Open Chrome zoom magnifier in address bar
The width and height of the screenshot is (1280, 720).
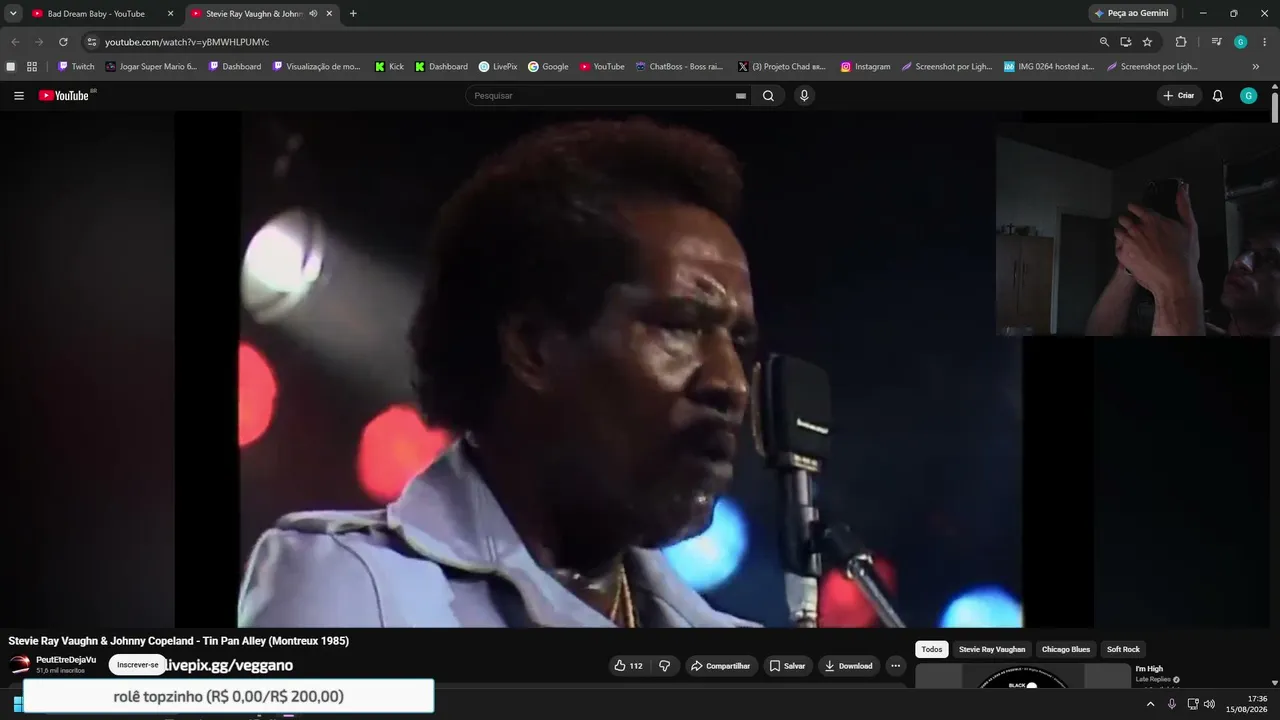click(x=1104, y=42)
